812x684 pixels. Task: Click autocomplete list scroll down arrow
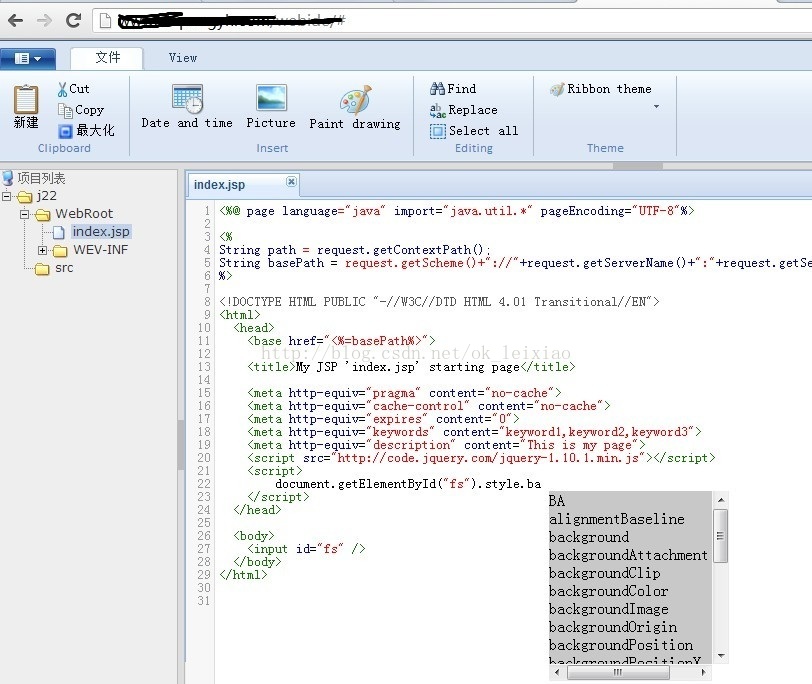click(720, 656)
